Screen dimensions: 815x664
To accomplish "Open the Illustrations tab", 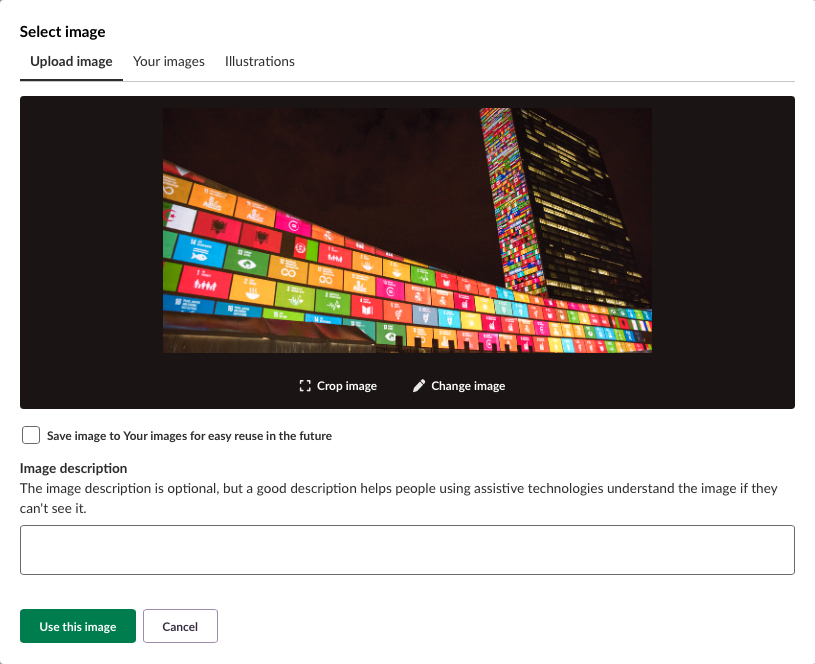I will click(259, 61).
